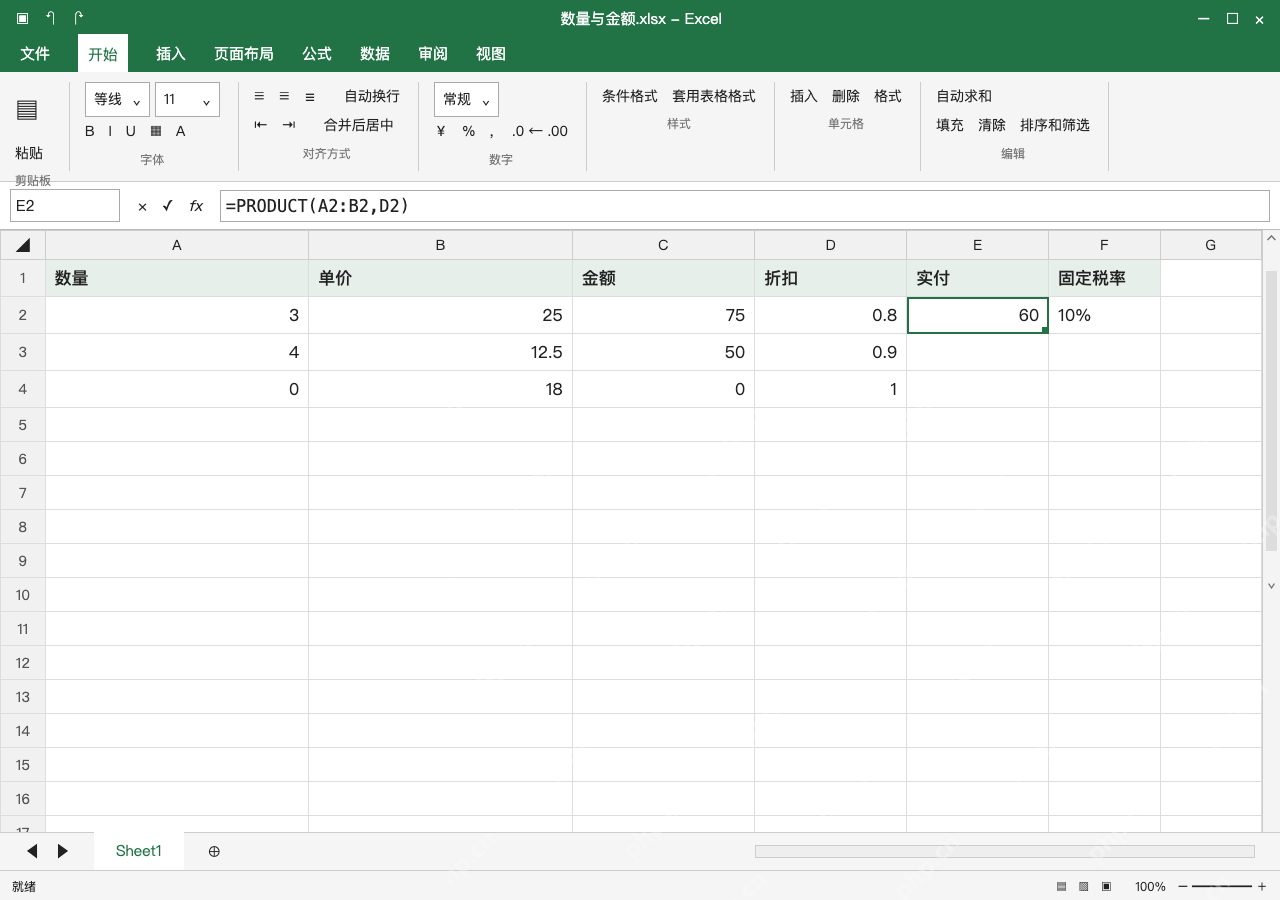Add a new sheet with plus icon
Viewport: 1280px width, 900px height.
(x=214, y=851)
